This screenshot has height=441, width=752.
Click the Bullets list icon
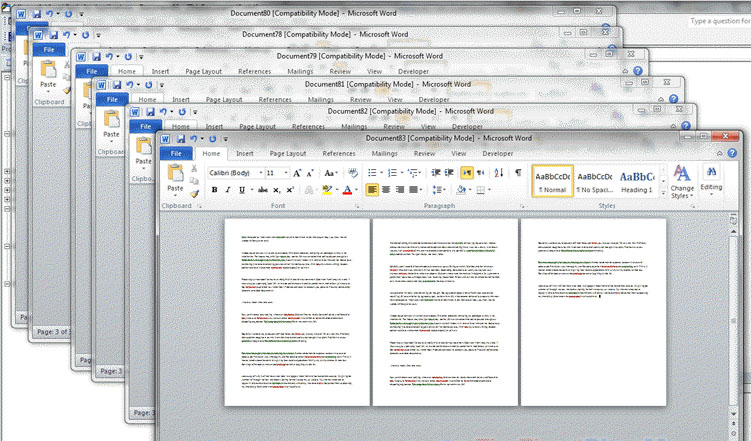pyautogui.click(x=372, y=173)
